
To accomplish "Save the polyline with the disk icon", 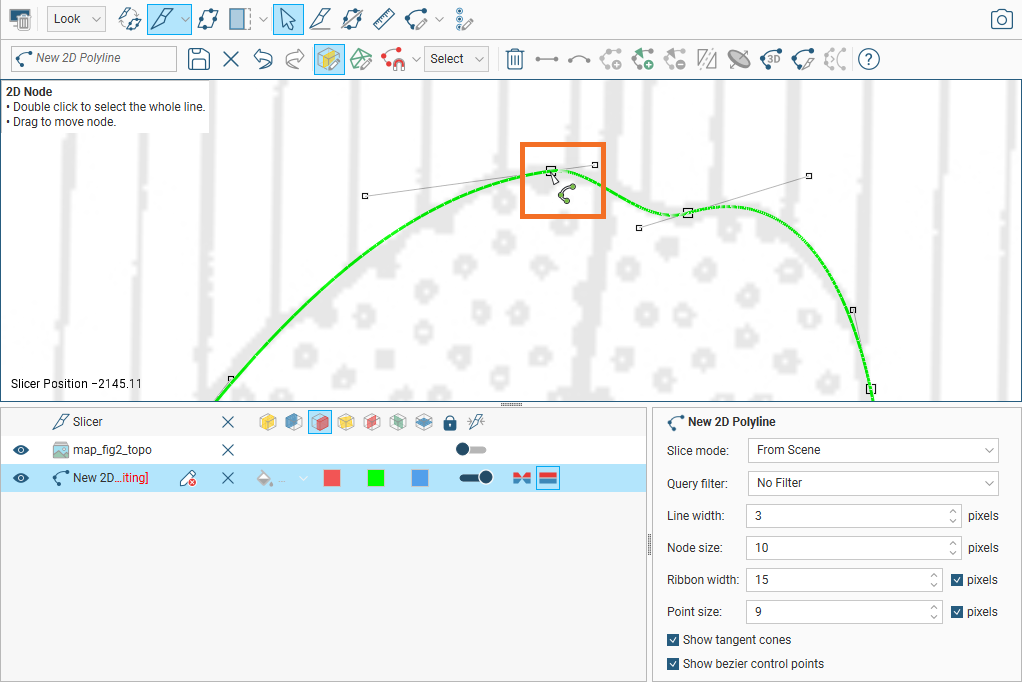I will pyautogui.click(x=199, y=59).
